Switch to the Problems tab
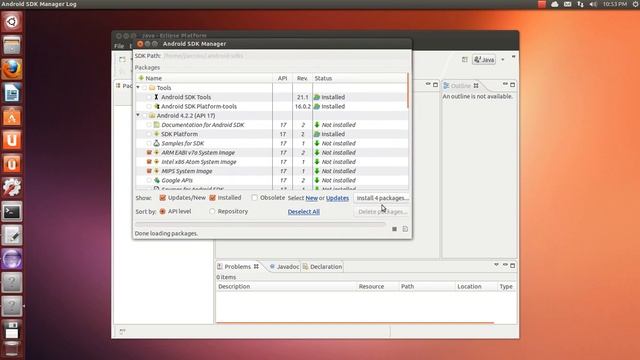This screenshot has height=360, width=640. click(238, 267)
